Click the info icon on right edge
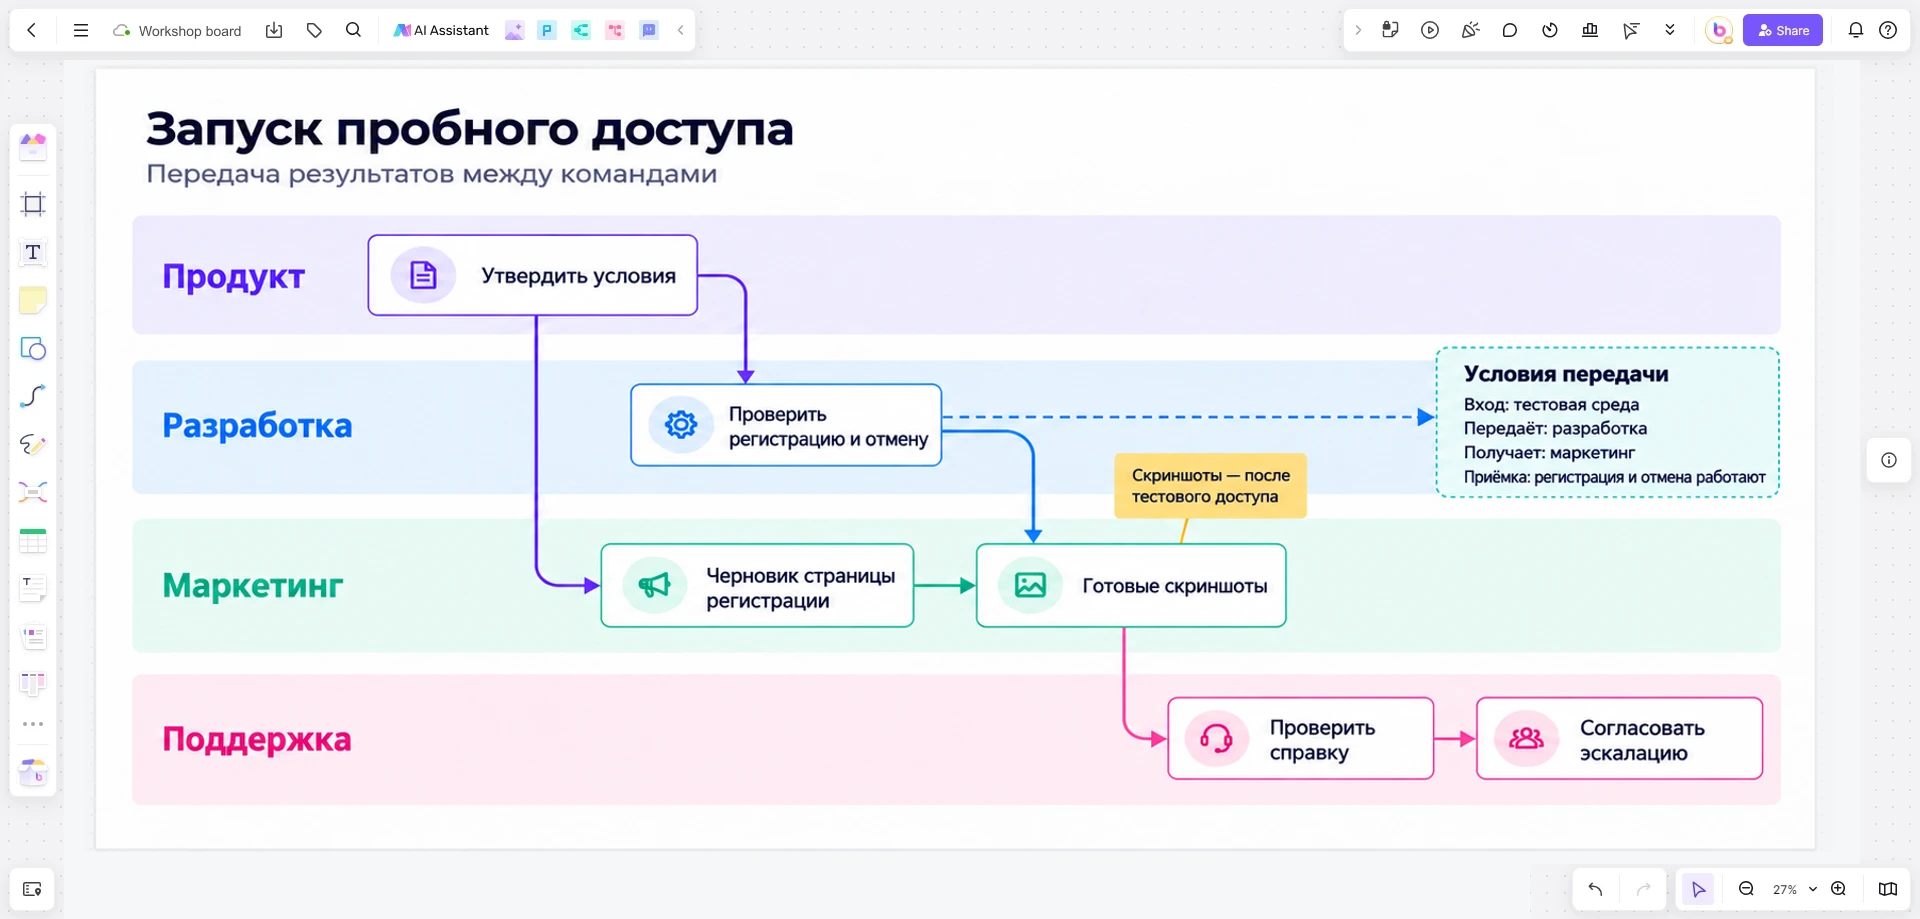This screenshot has height=919, width=1920. [x=1889, y=460]
